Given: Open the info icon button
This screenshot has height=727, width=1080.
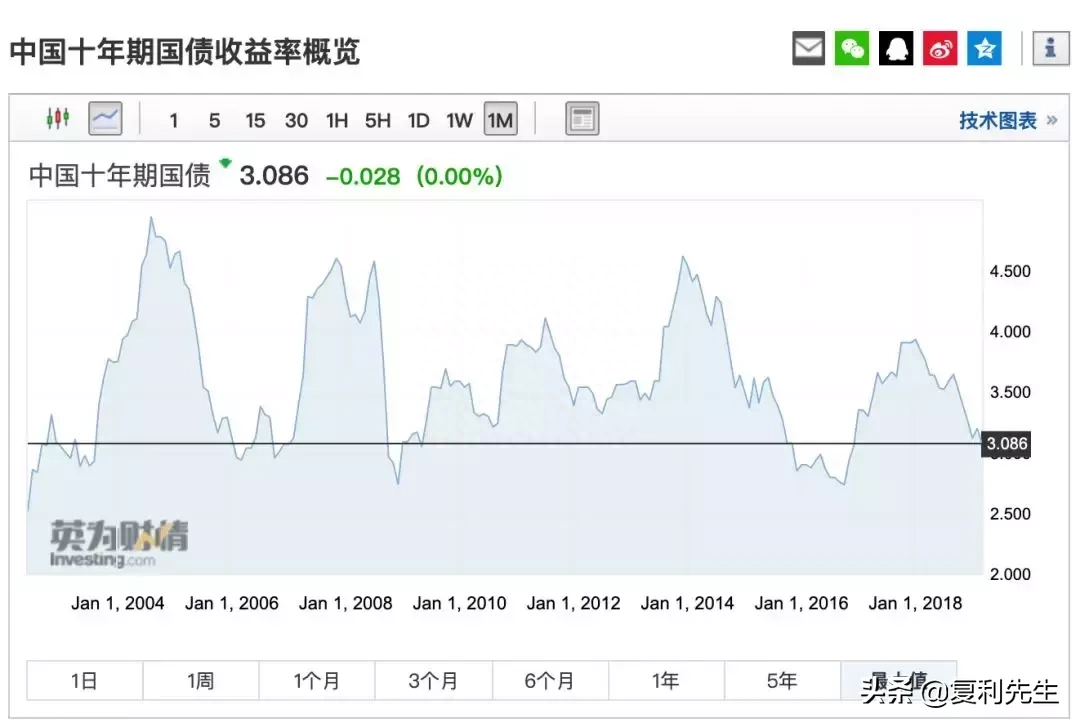Looking at the screenshot, I should (x=1050, y=48).
